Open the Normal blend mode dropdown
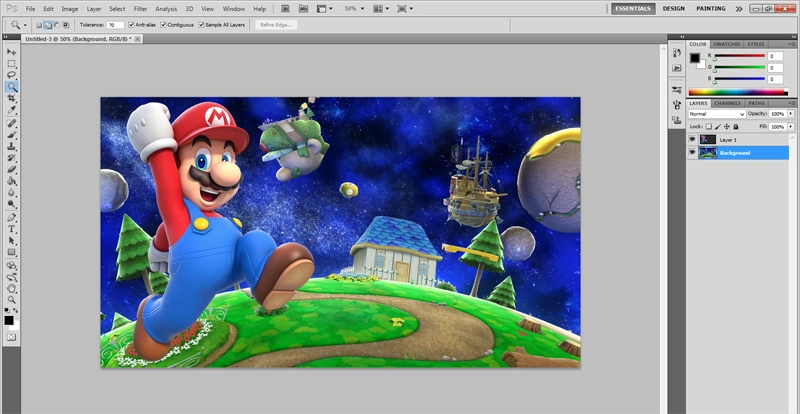800x414 pixels. (716, 114)
